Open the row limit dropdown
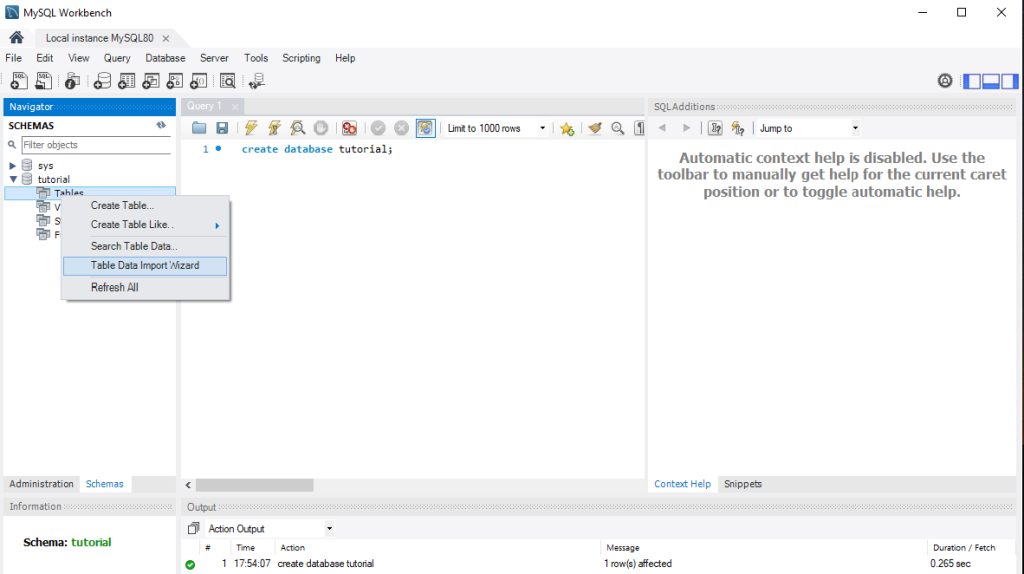The height and width of the screenshot is (574, 1024). pos(542,128)
